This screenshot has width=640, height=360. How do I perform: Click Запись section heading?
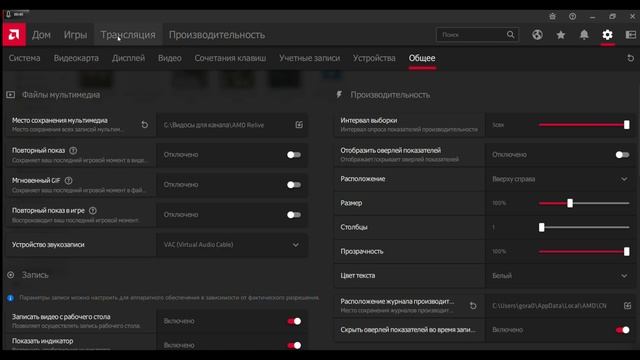(x=35, y=275)
